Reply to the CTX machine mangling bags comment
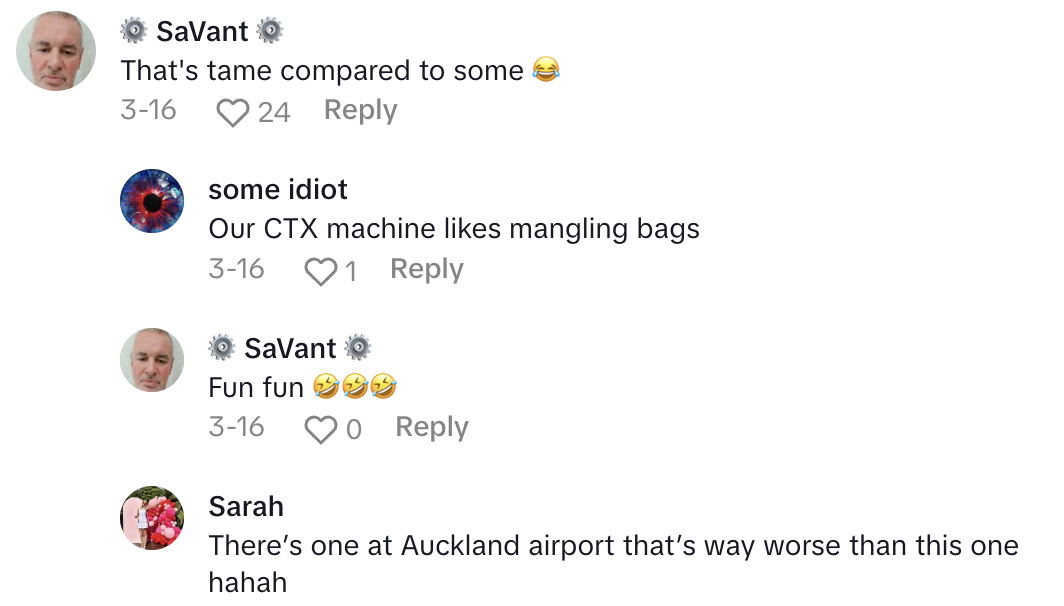The width and height of the screenshot is (1064, 606). pos(426,269)
